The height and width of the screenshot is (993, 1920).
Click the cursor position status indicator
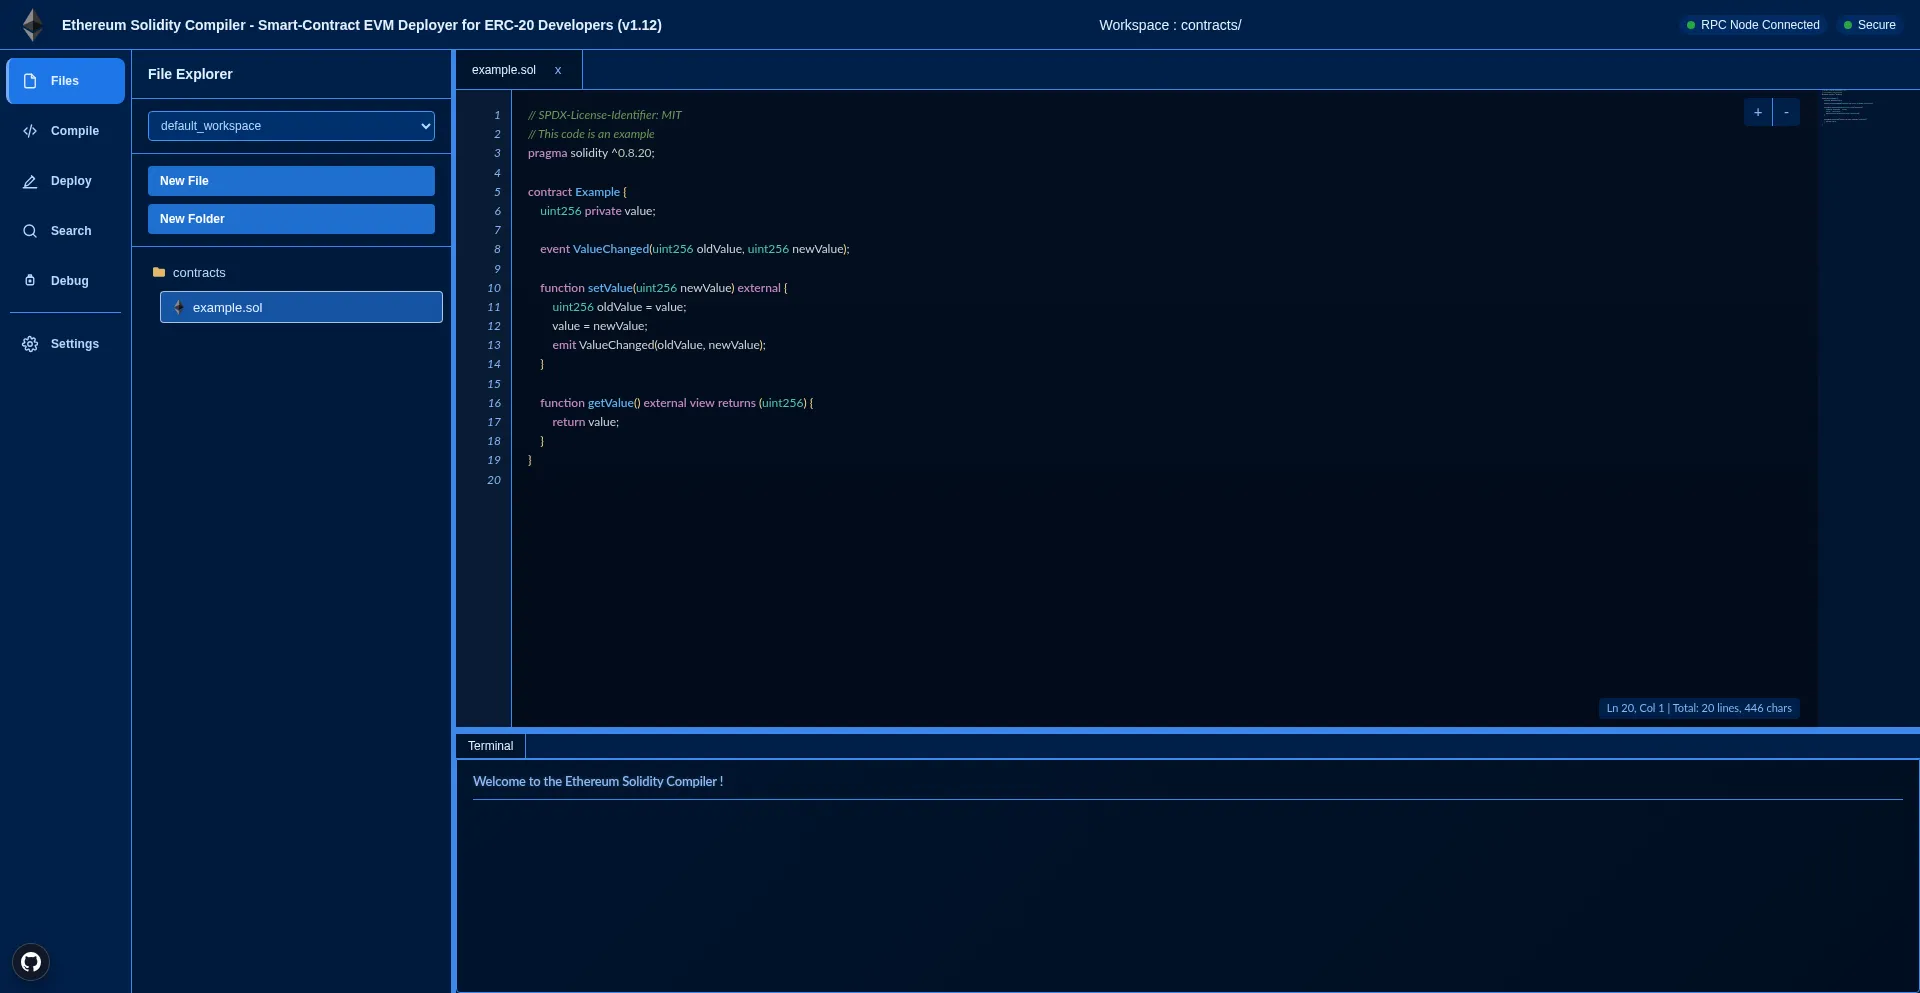(x=1699, y=708)
